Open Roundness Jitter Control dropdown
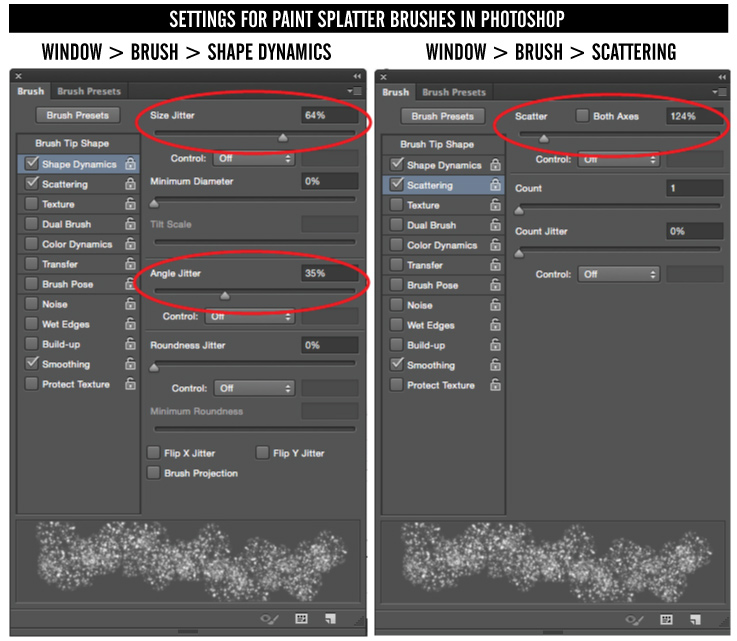 [254, 388]
